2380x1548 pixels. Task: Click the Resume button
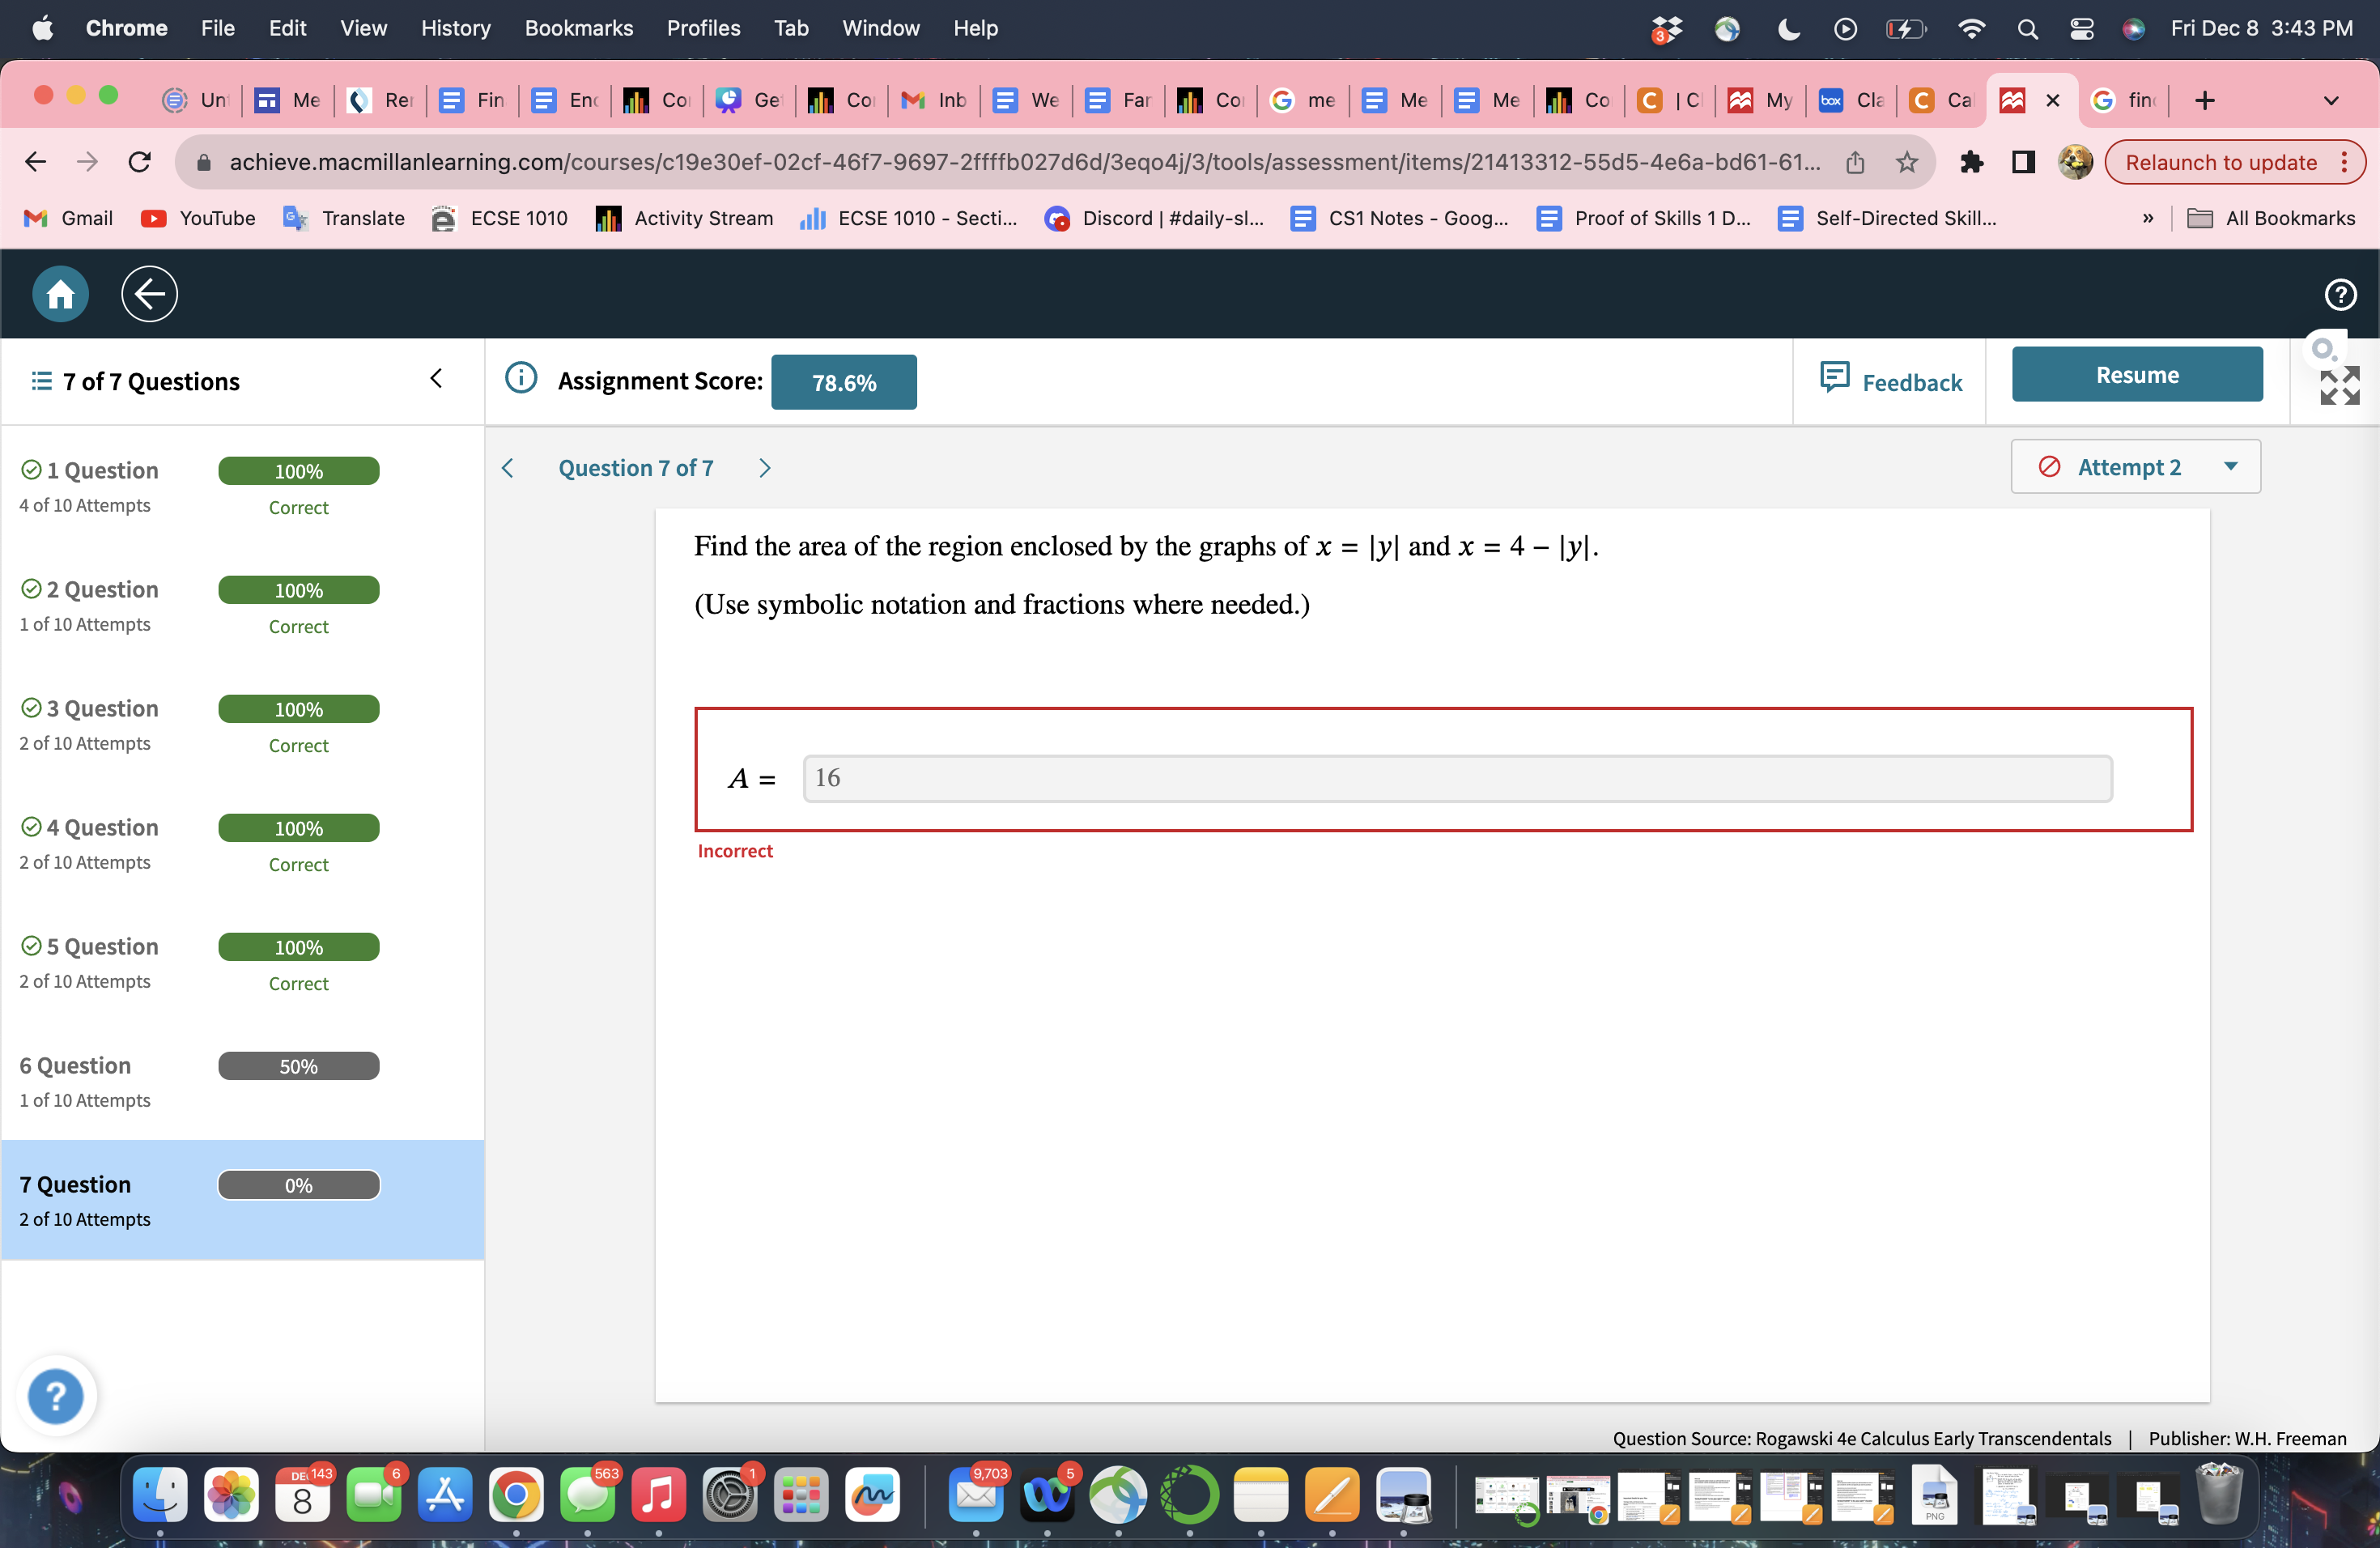pyautogui.click(x=2136, y=375)
